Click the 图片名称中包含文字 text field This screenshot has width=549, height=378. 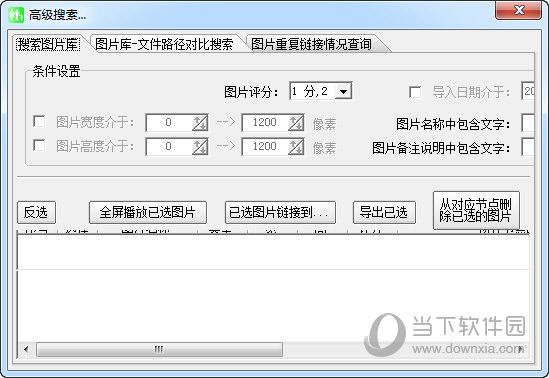528,123
